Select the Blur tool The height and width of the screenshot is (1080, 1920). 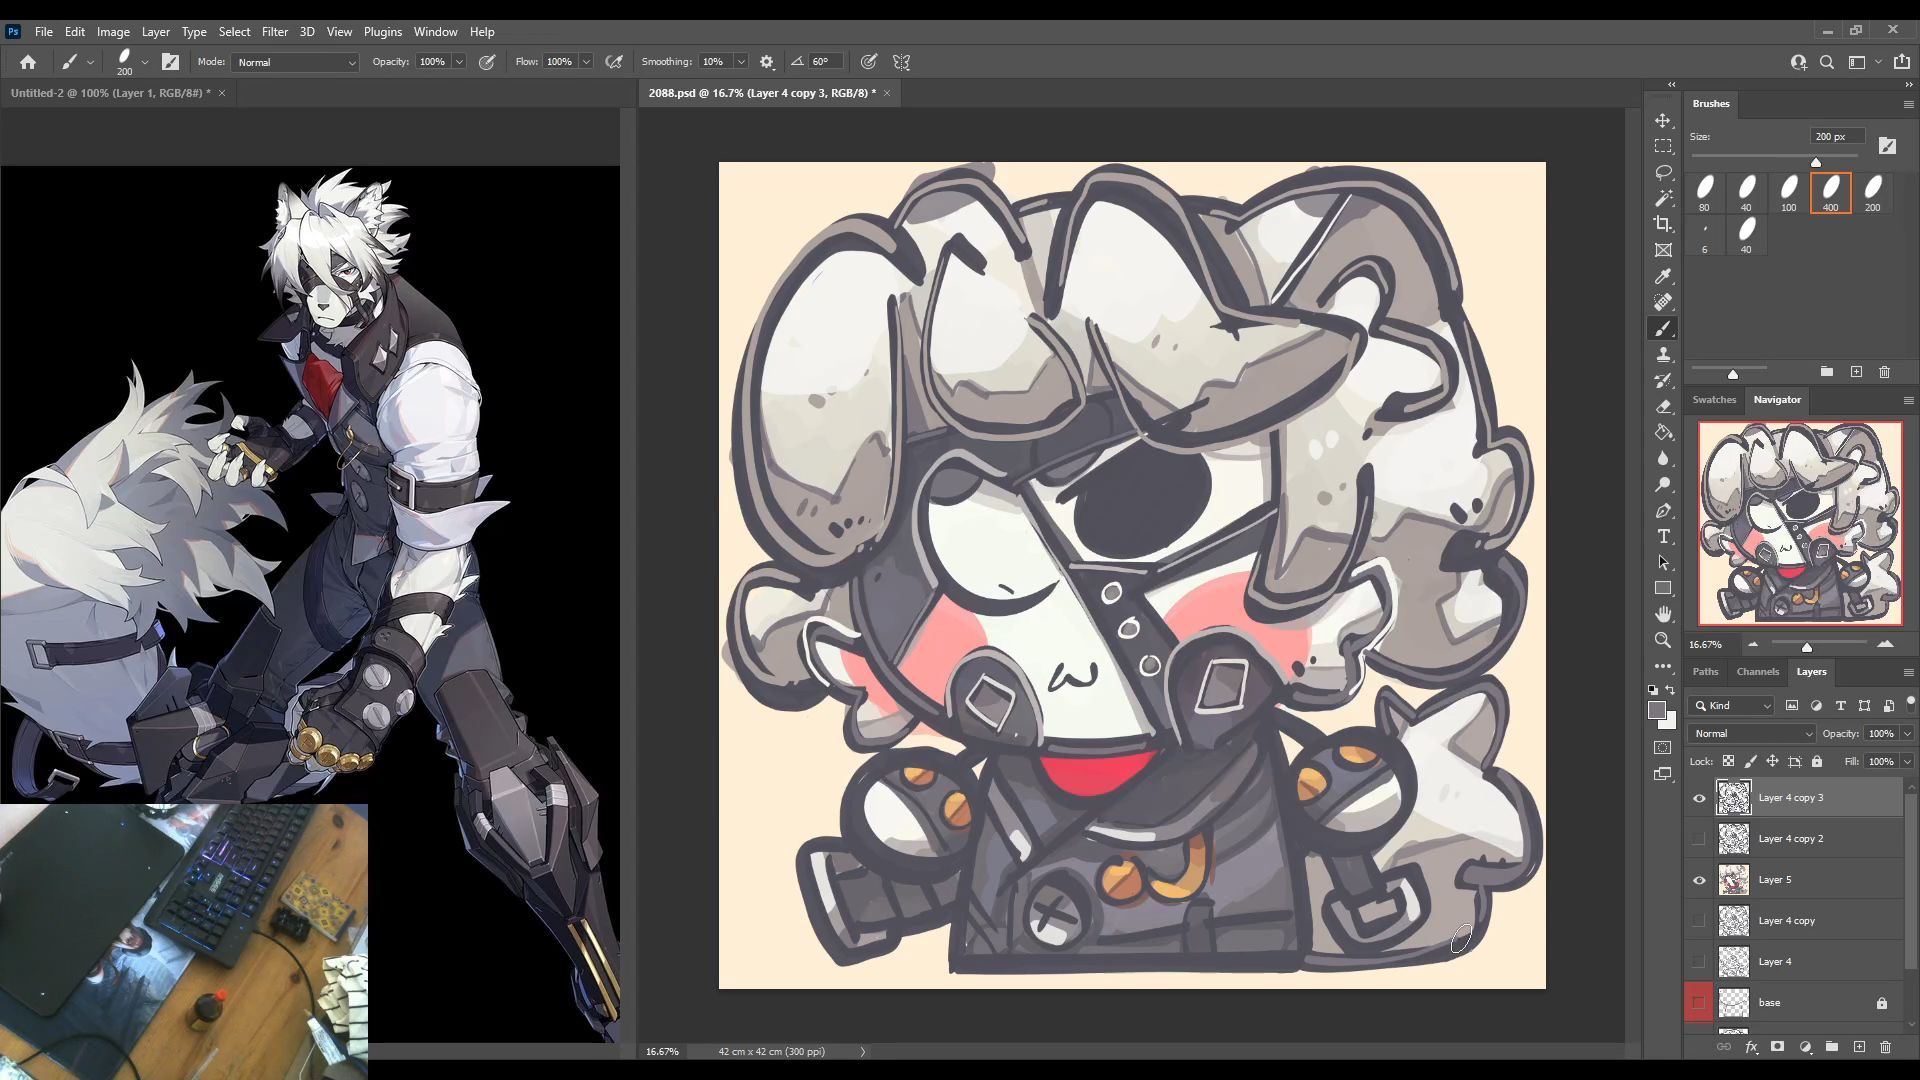(x=1663, y=458)
